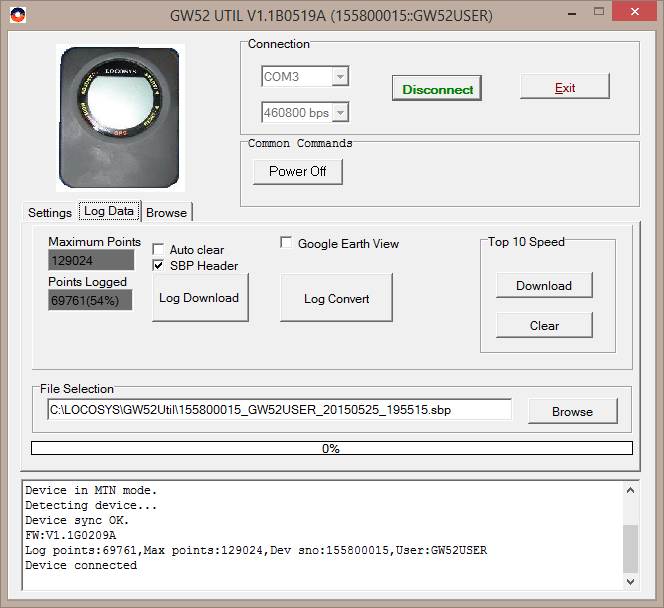Click the GPS device photo thumbnail

[x=120, y=118]
